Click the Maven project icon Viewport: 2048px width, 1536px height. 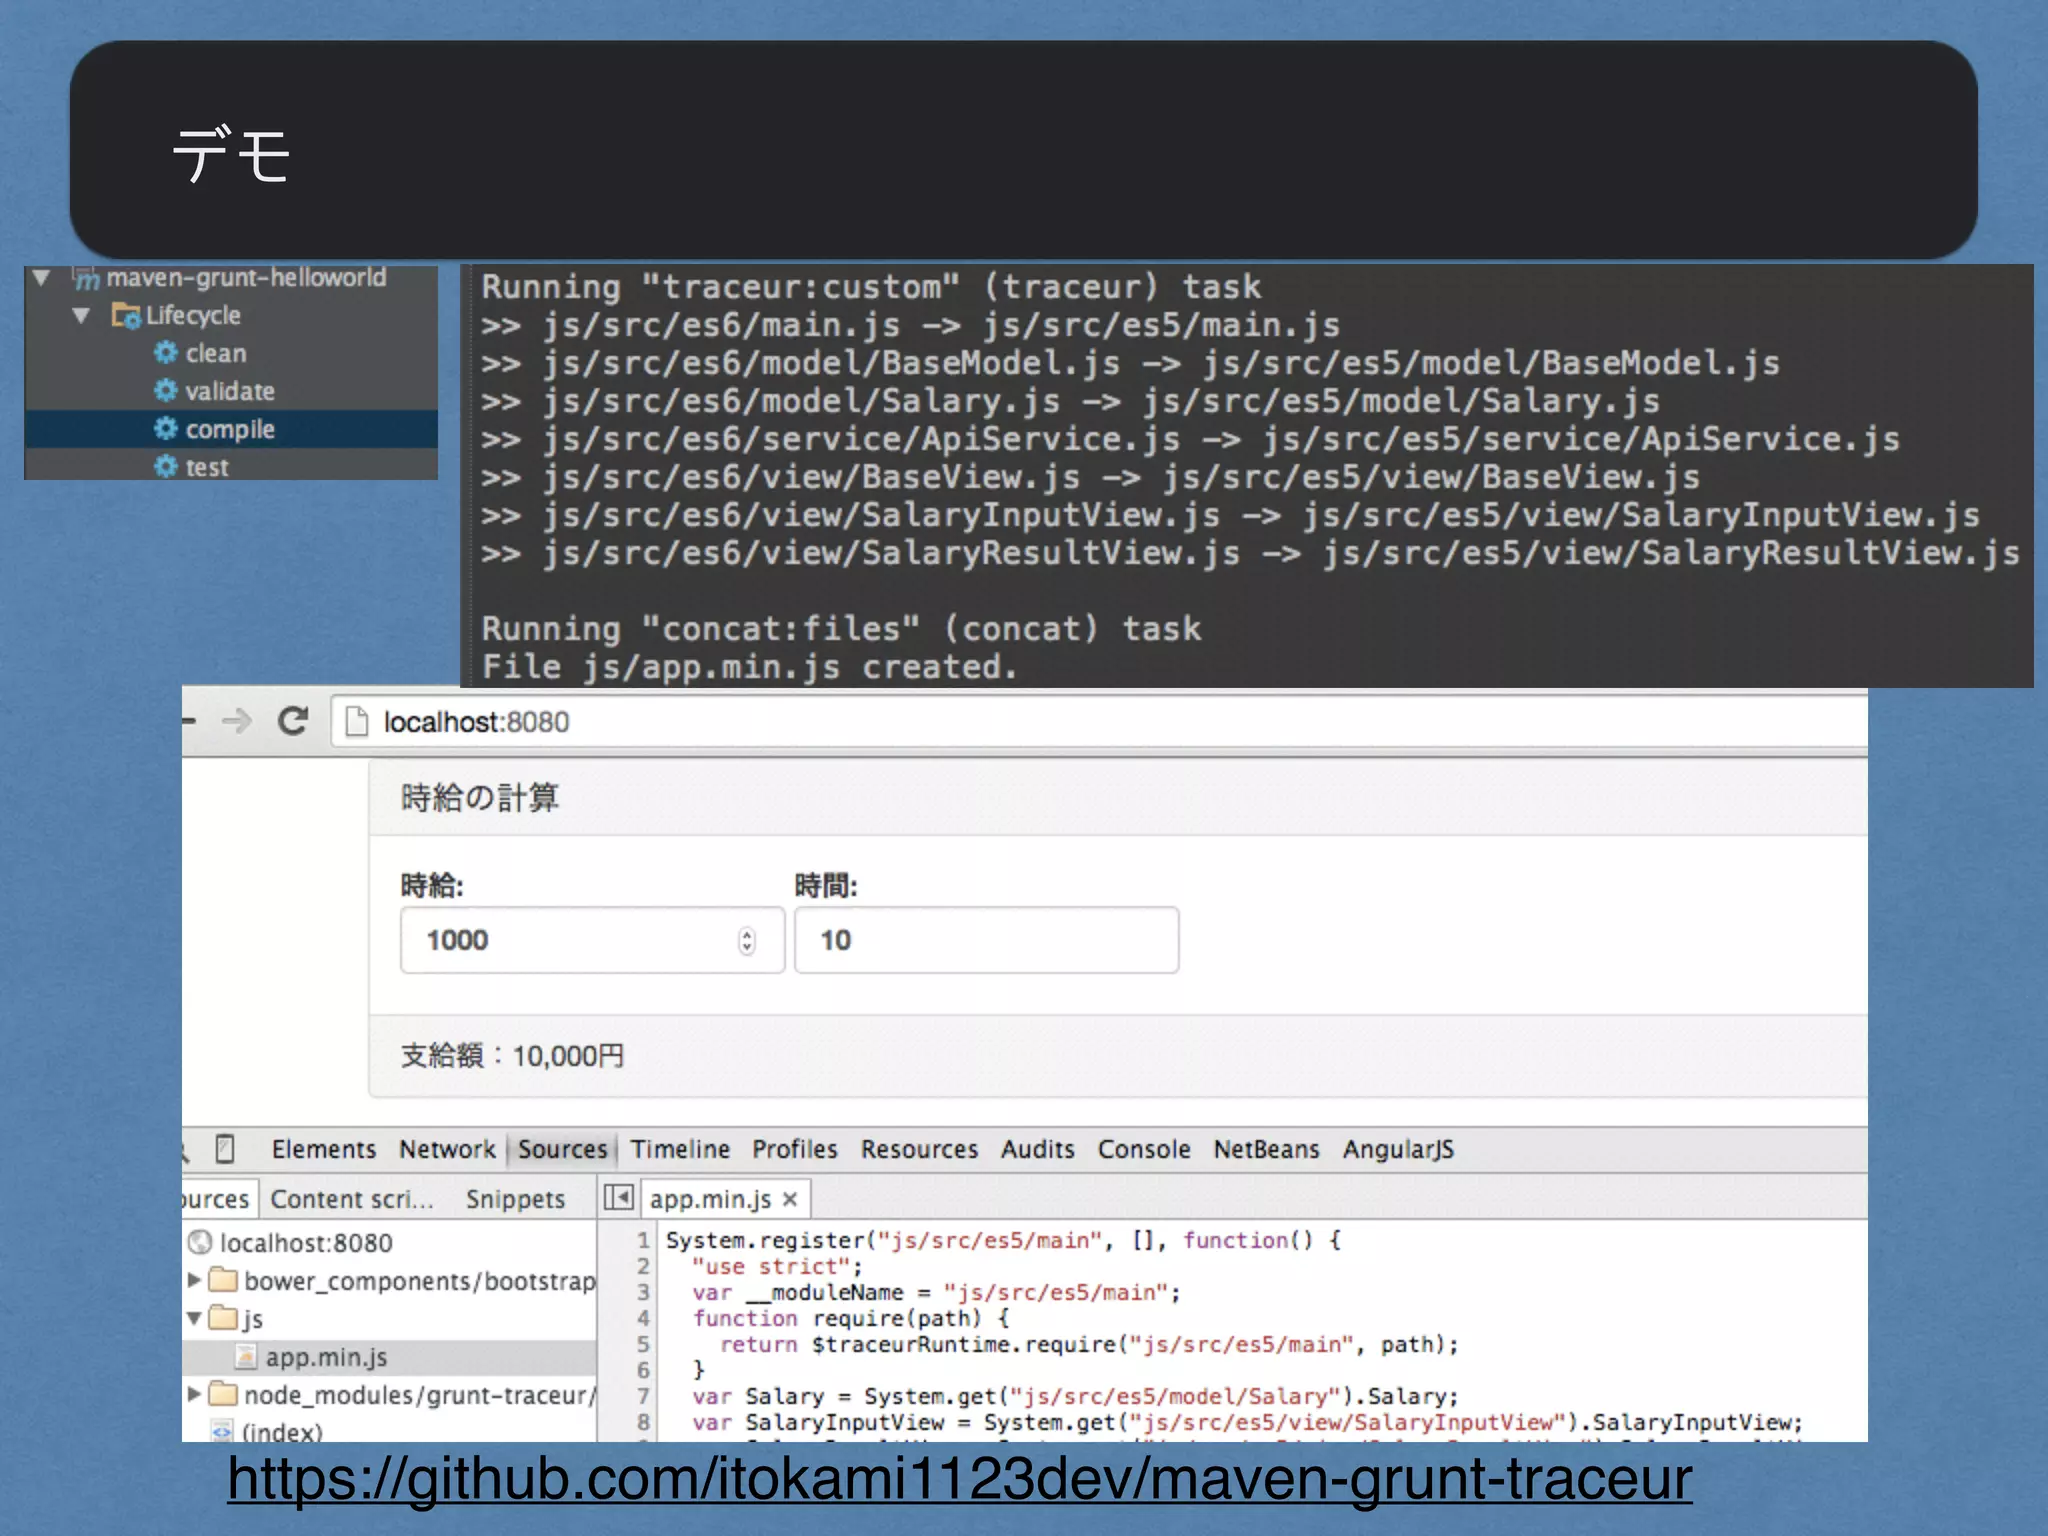pos(87,277)
